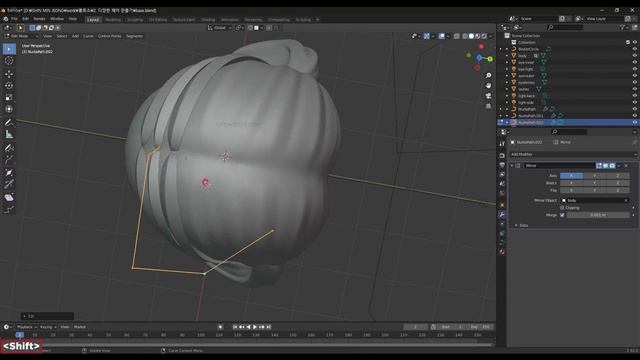
Task: Expand the BezierCircle outliner row
Action: (x=507, y=49)
